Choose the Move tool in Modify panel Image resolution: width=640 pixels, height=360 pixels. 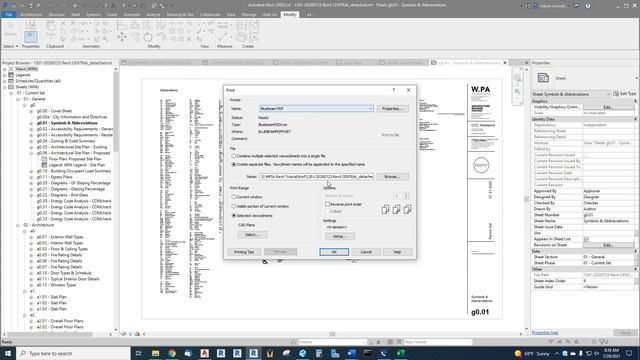coord(122,38)
